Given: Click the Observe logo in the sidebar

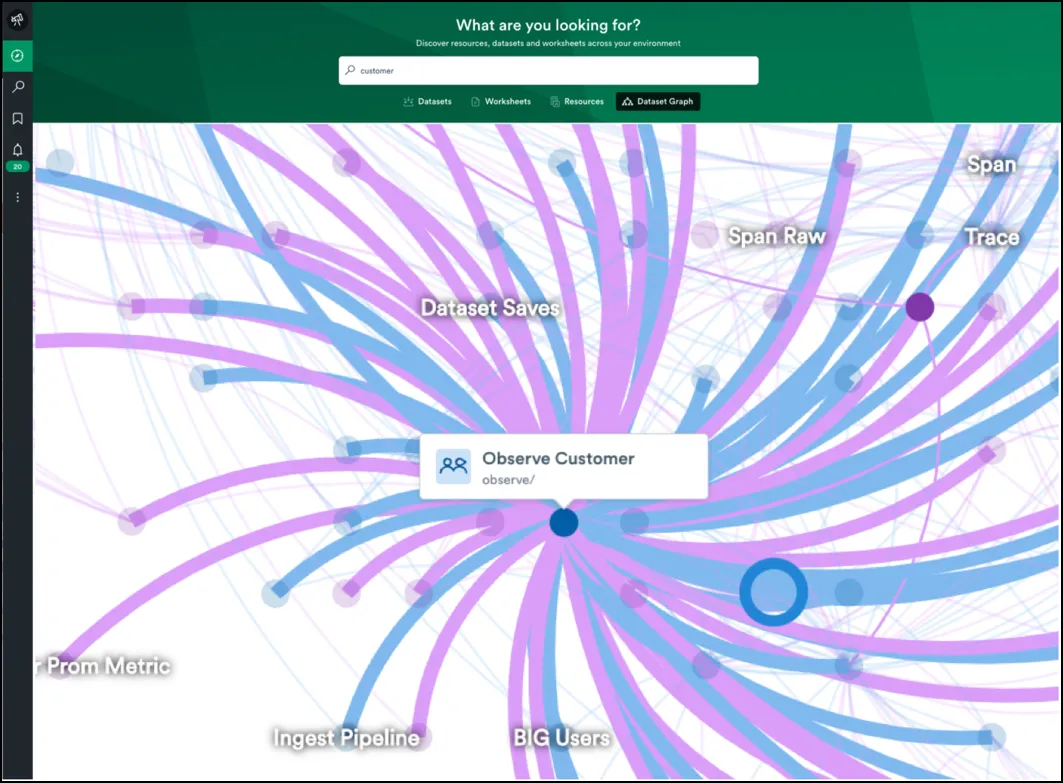Looking at the screenshot, I should point(17,20).
